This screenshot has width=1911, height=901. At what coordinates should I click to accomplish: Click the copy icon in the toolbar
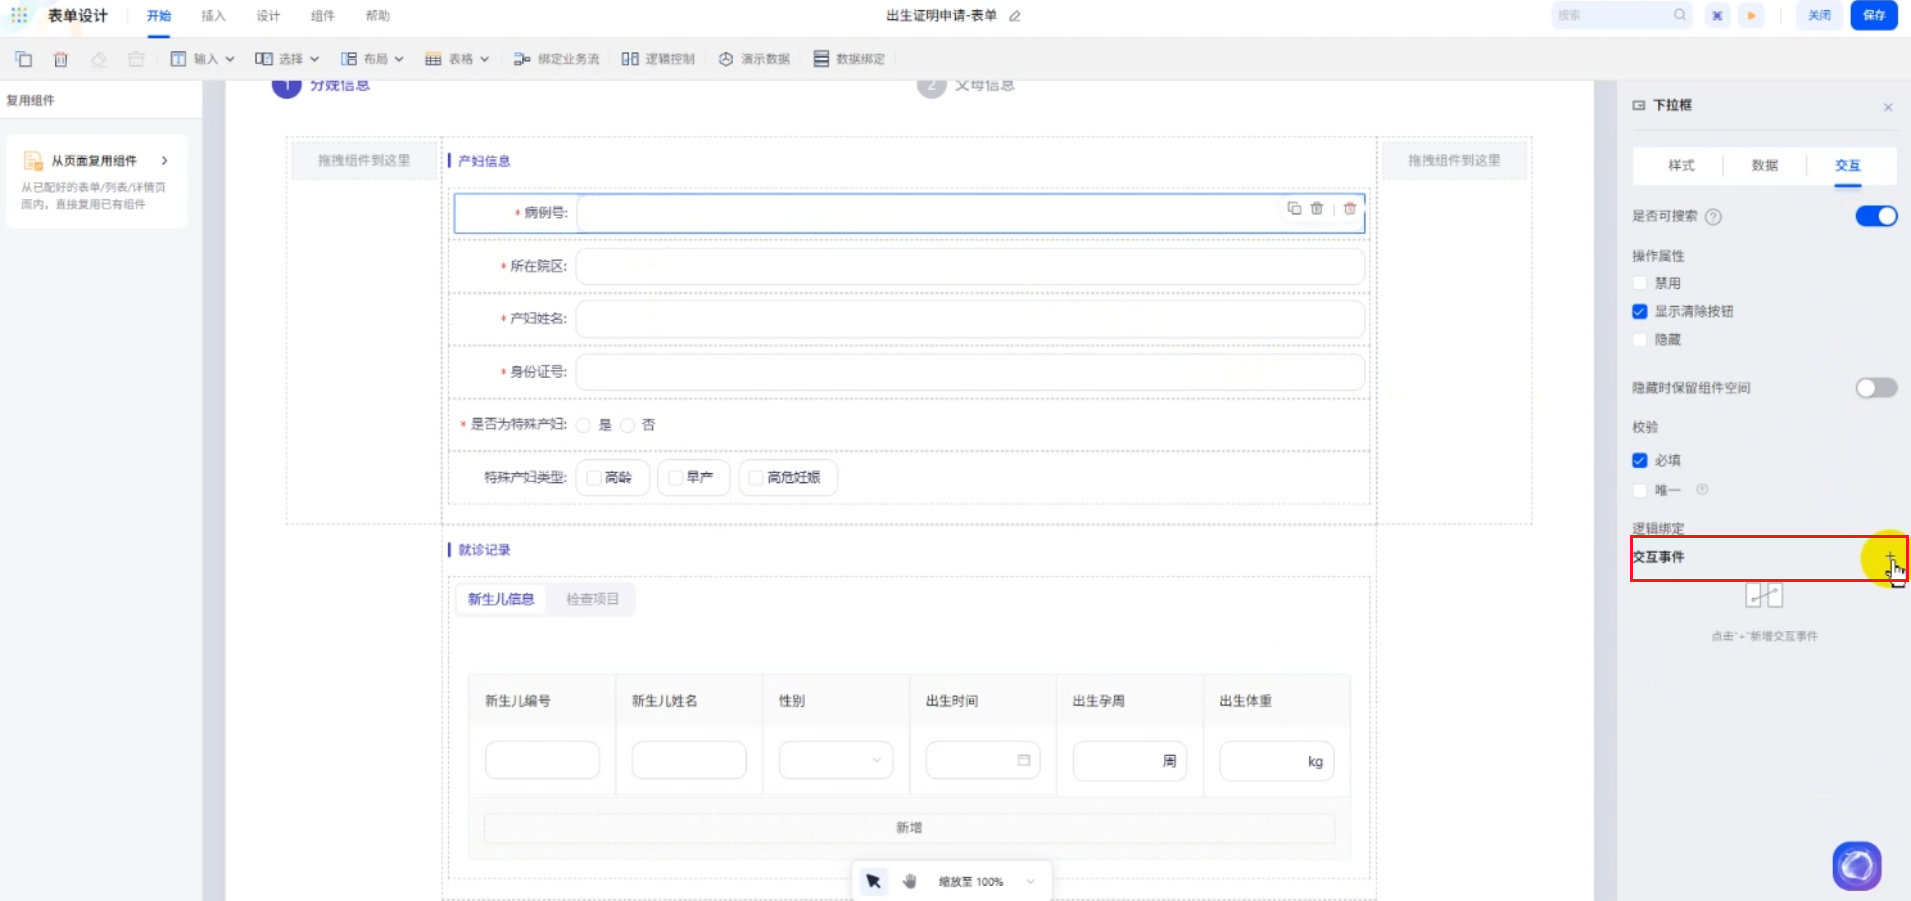[24, 59]
